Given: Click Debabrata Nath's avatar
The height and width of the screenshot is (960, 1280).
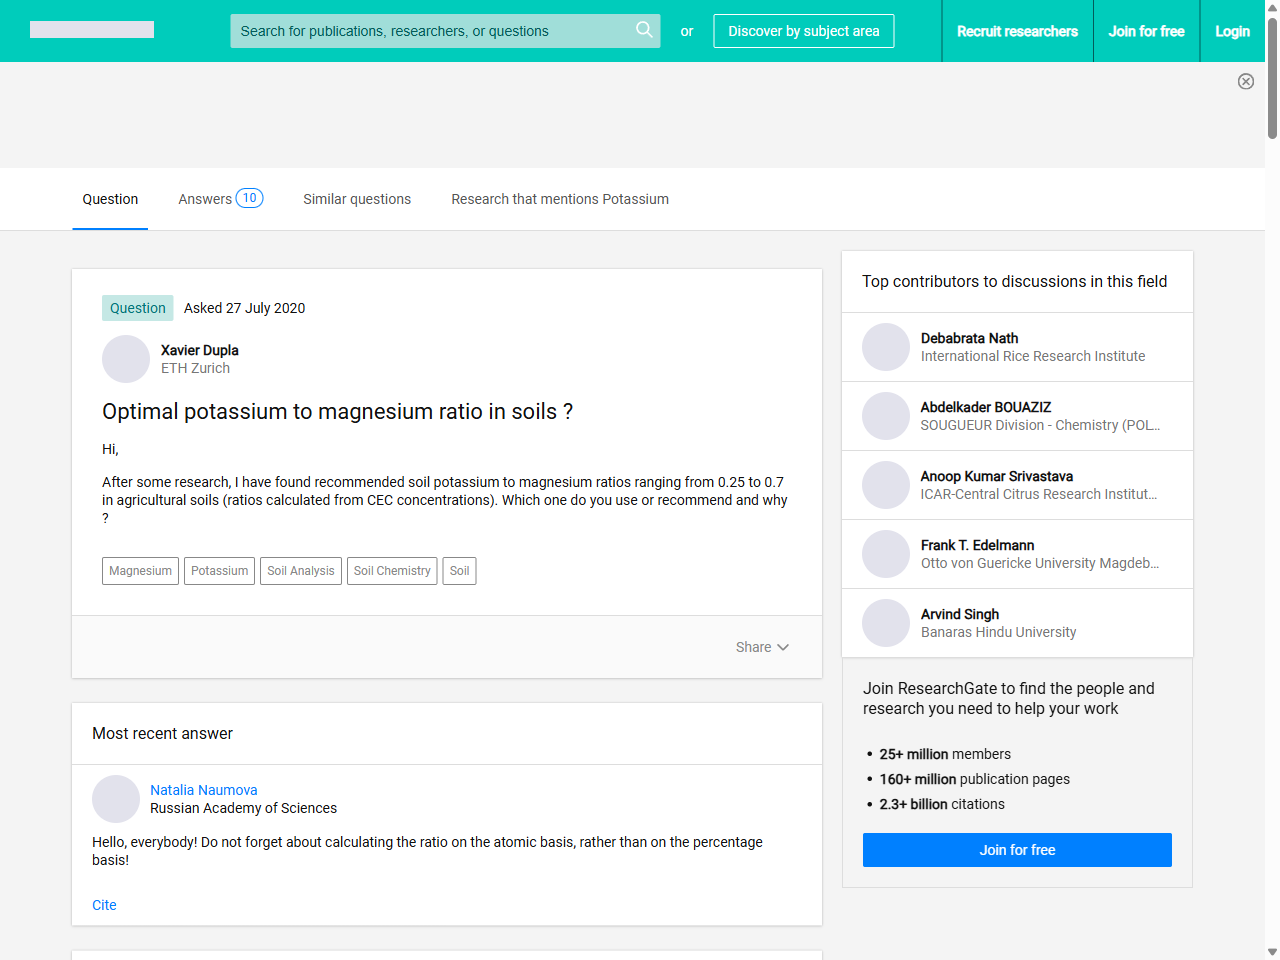Looking at the screenshot, I should click(x=886, y=347).
